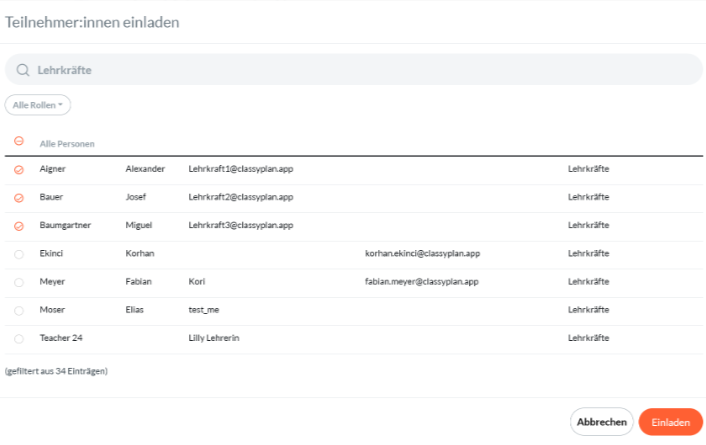This screenshot has height=445, width=706.
Task: Click the first name Fabian
Action: [138, 282]
